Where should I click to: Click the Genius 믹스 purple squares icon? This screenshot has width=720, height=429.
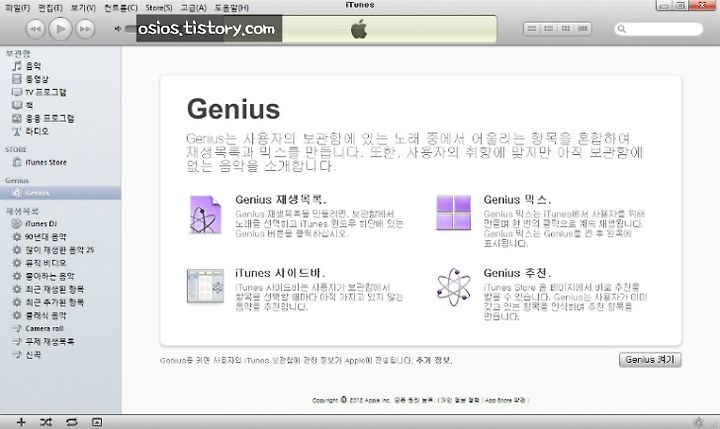click(x=453, y=212)
